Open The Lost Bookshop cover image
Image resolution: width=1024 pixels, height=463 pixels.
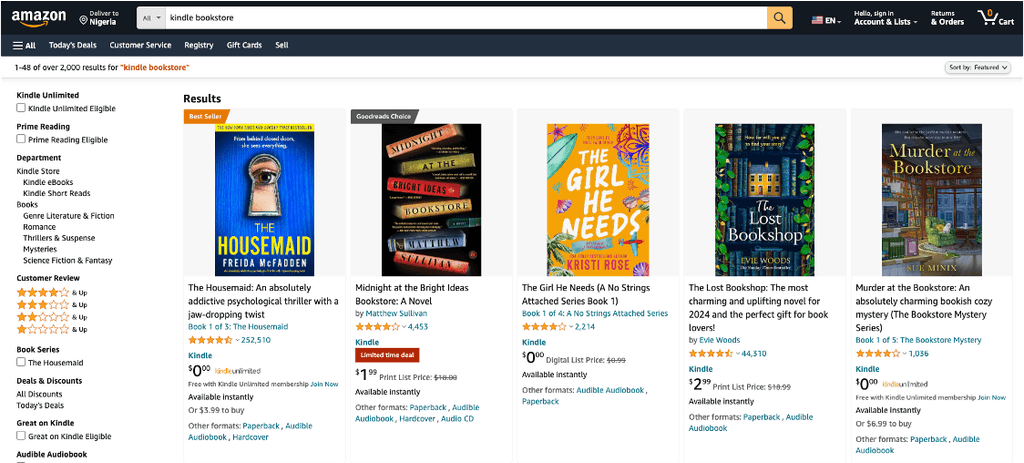point(765,200)
